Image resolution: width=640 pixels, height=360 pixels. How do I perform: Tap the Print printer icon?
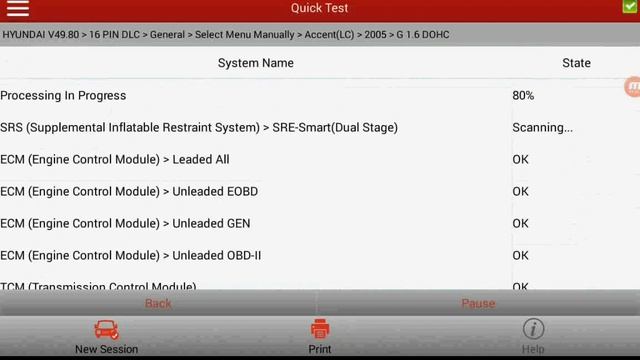tap(320, 329)
